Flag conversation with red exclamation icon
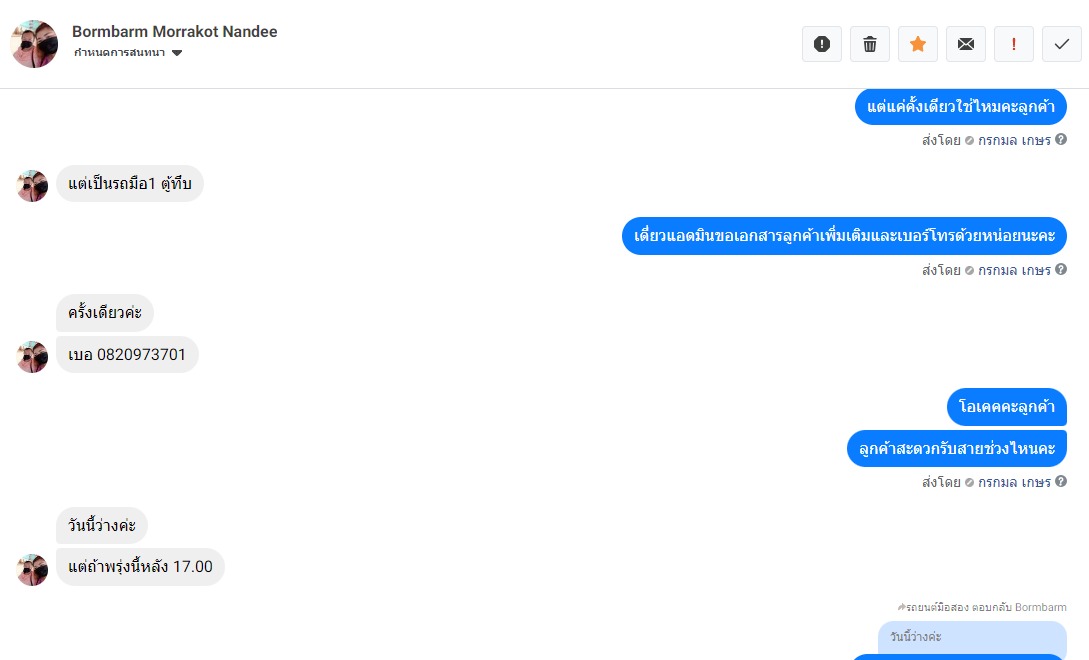Screen dimensions: 1089x660 [1013, 44]
